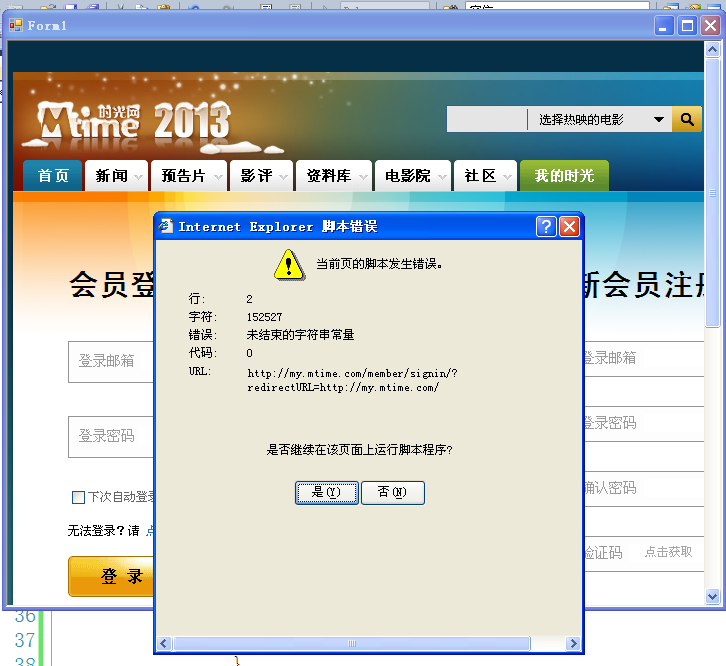726x666 pixels.
Task: Click the 登录邮箱 input field on left
Action: (x=110, y=361)
